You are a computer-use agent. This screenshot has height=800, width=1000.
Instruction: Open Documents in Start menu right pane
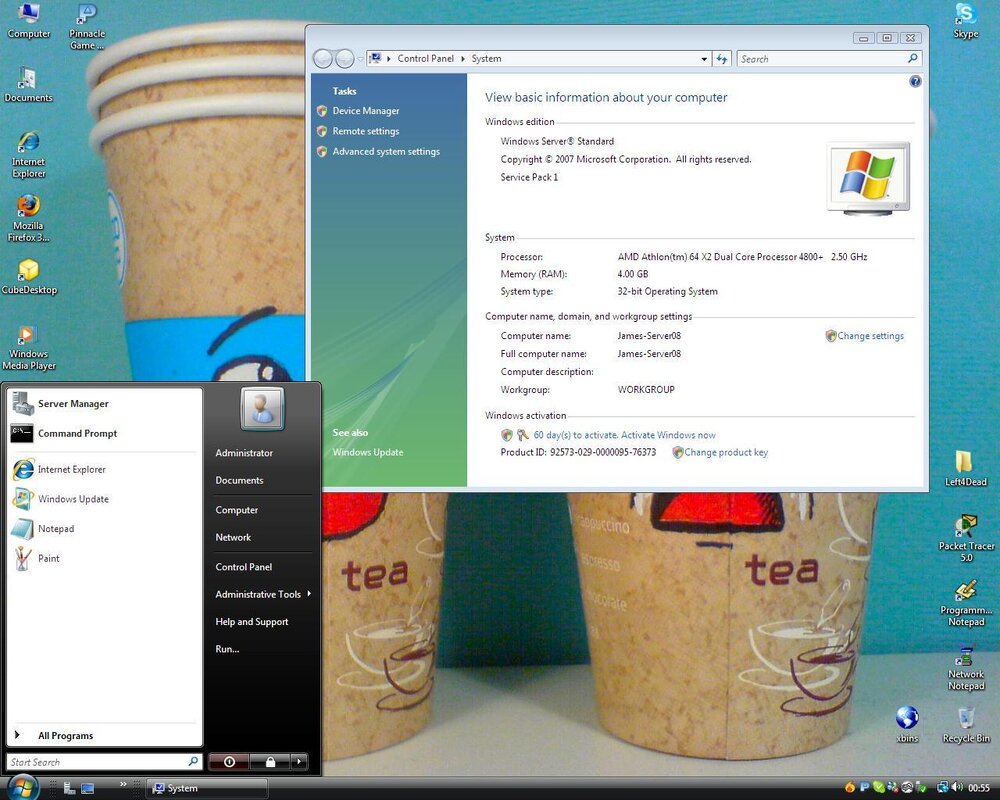[x=239, y=480]
